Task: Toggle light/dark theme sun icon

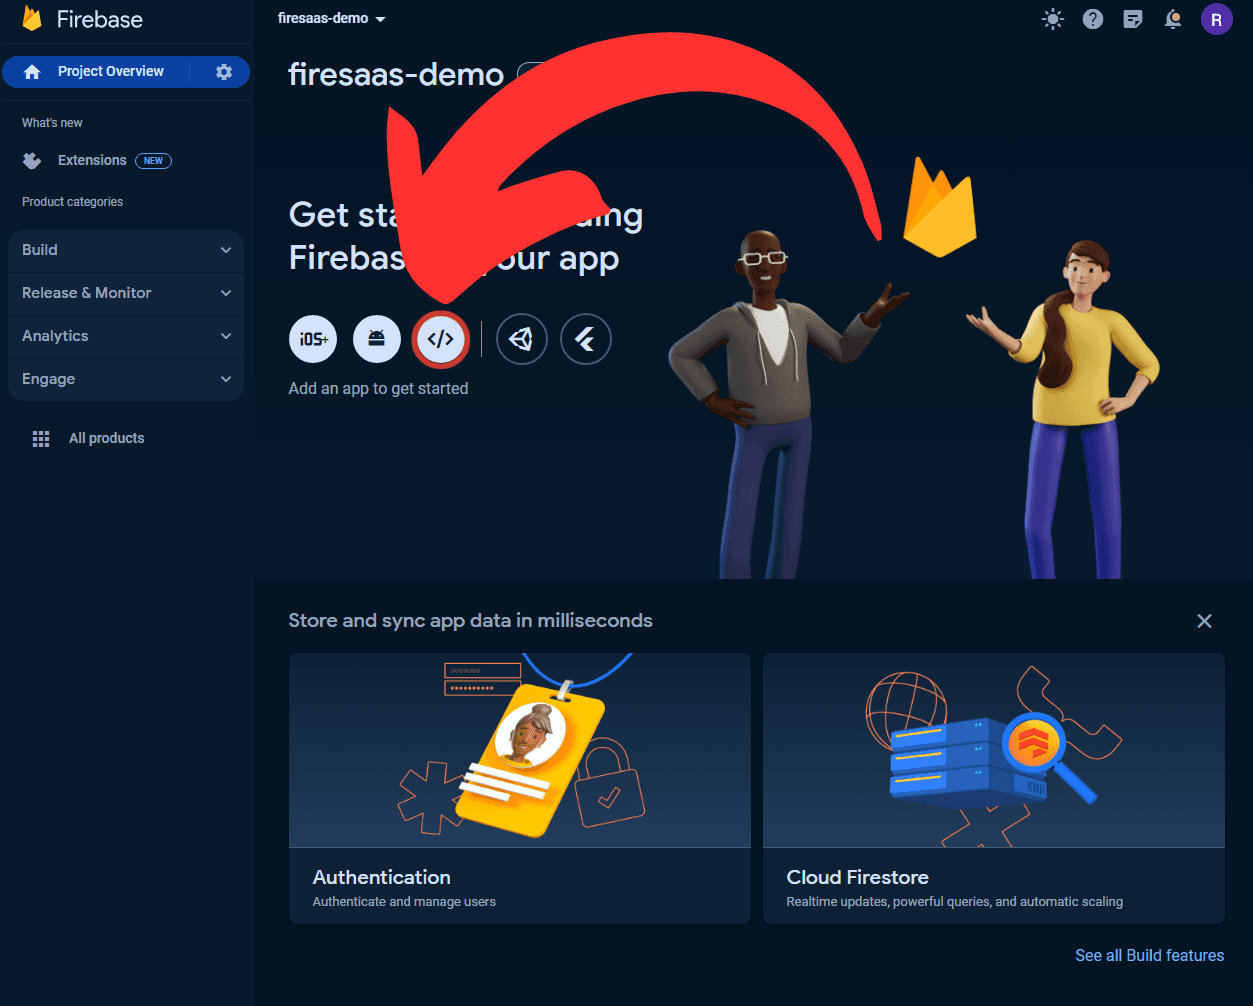Action: pyautogui.click(x=1053, y=19)
